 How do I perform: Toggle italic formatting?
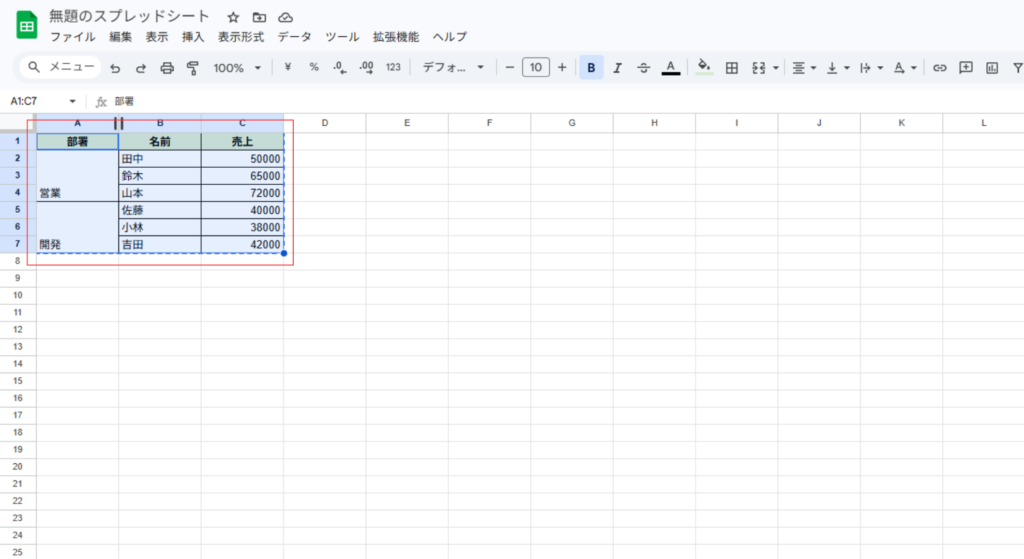[x=617, y=68]
